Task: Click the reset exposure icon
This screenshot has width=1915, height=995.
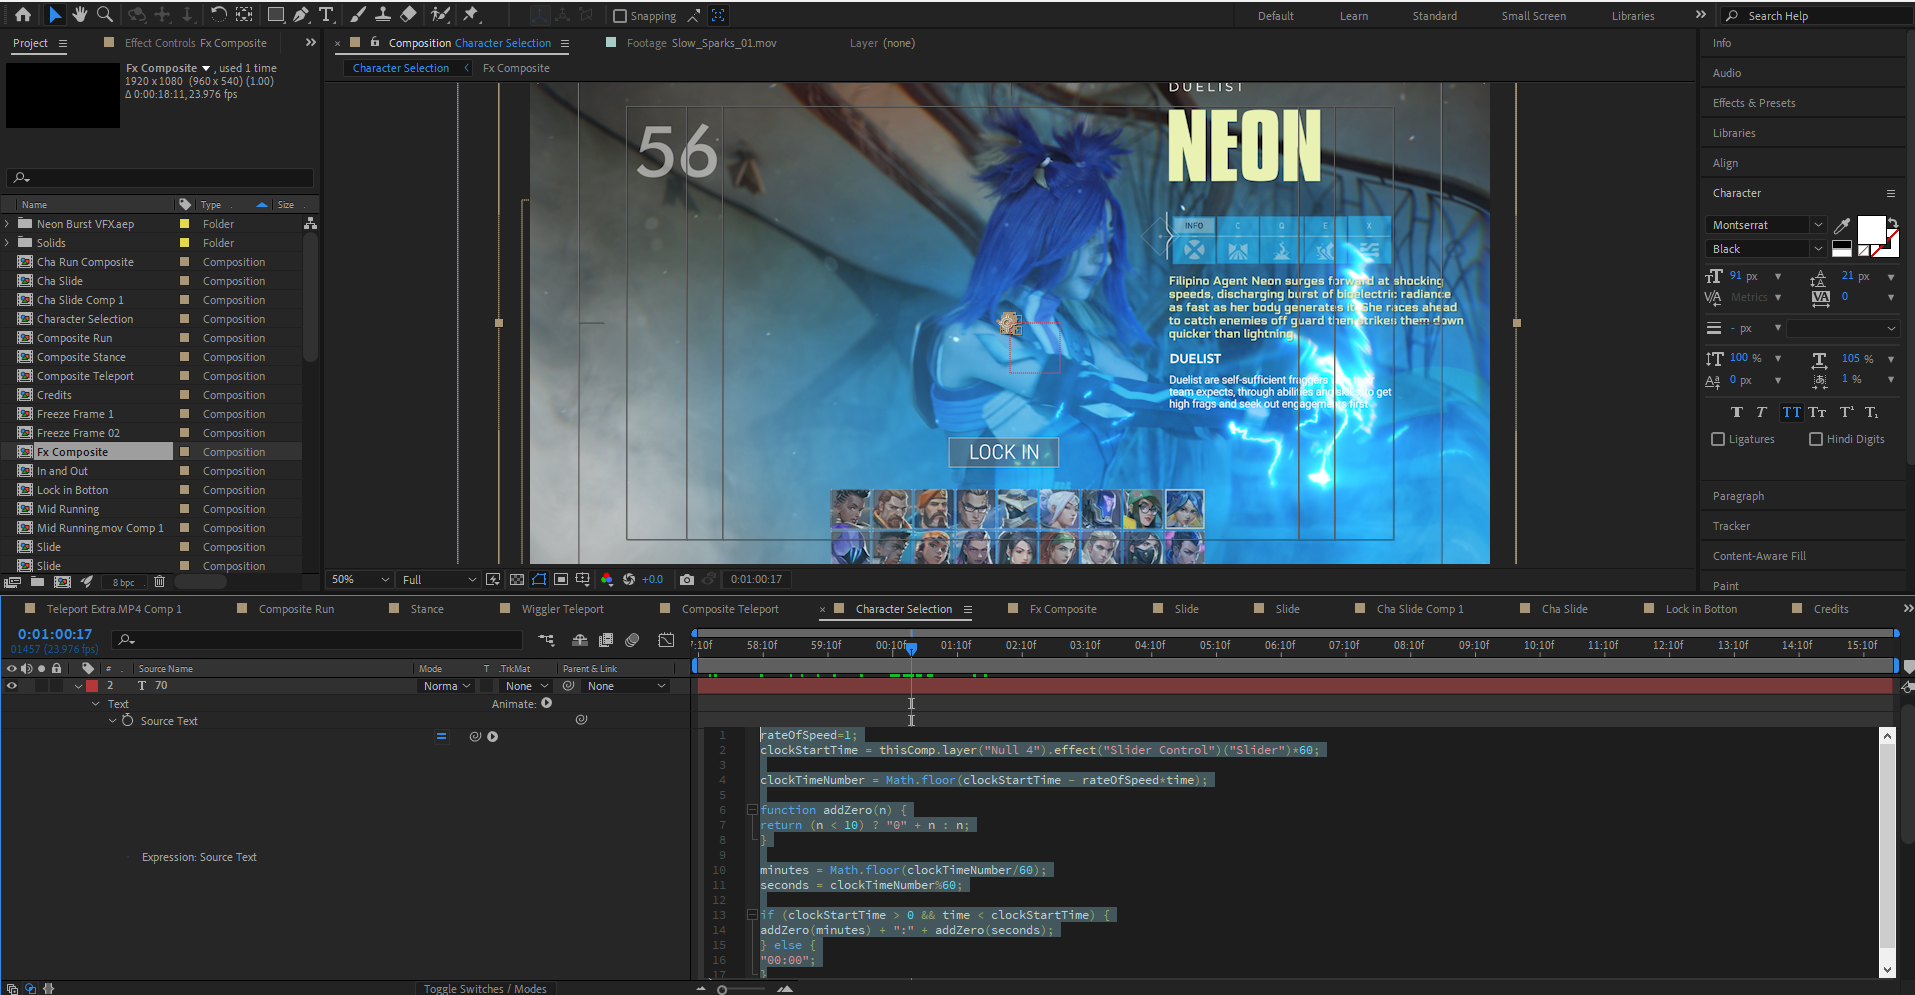Action: pyautogui.click(x=628, y=579)
